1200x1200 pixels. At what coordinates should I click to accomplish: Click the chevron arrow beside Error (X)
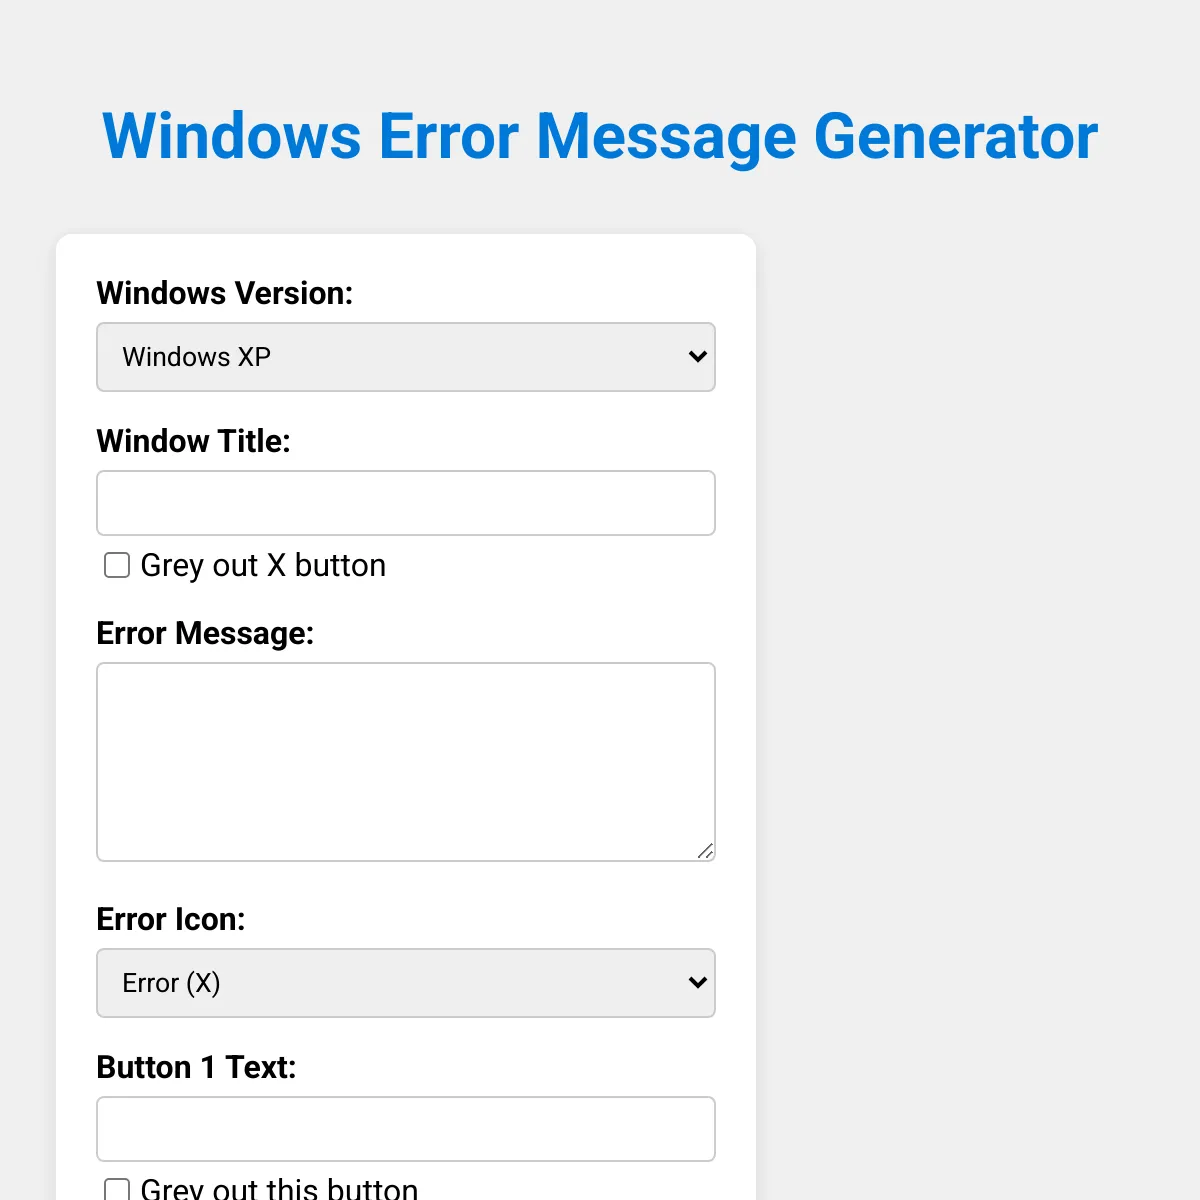coord(698,982)
